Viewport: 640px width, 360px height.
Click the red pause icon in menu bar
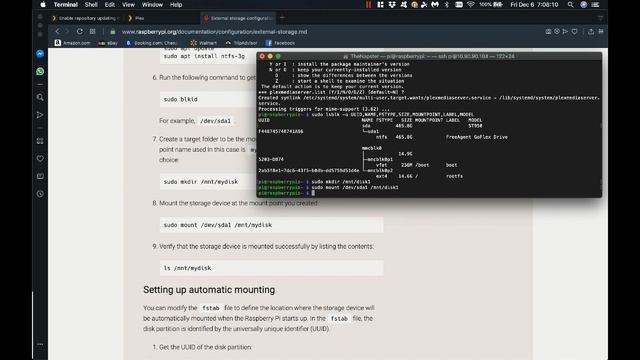click(369, 4)
